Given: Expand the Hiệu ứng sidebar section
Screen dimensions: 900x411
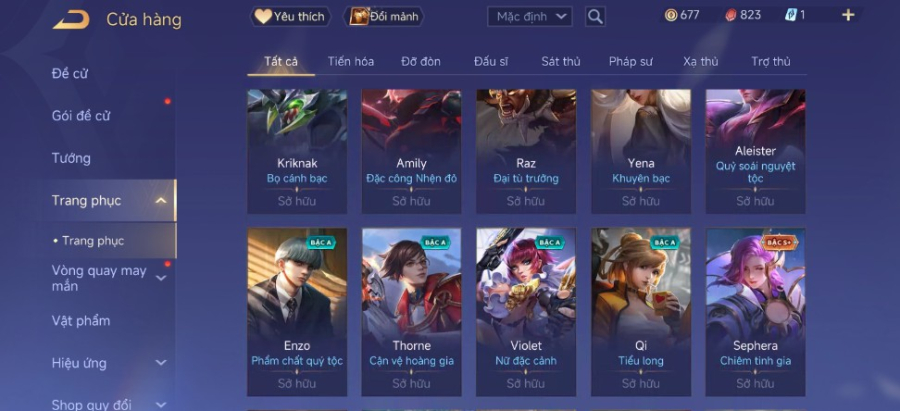Looking at the screenshot, I should click(x=161, y=363).
